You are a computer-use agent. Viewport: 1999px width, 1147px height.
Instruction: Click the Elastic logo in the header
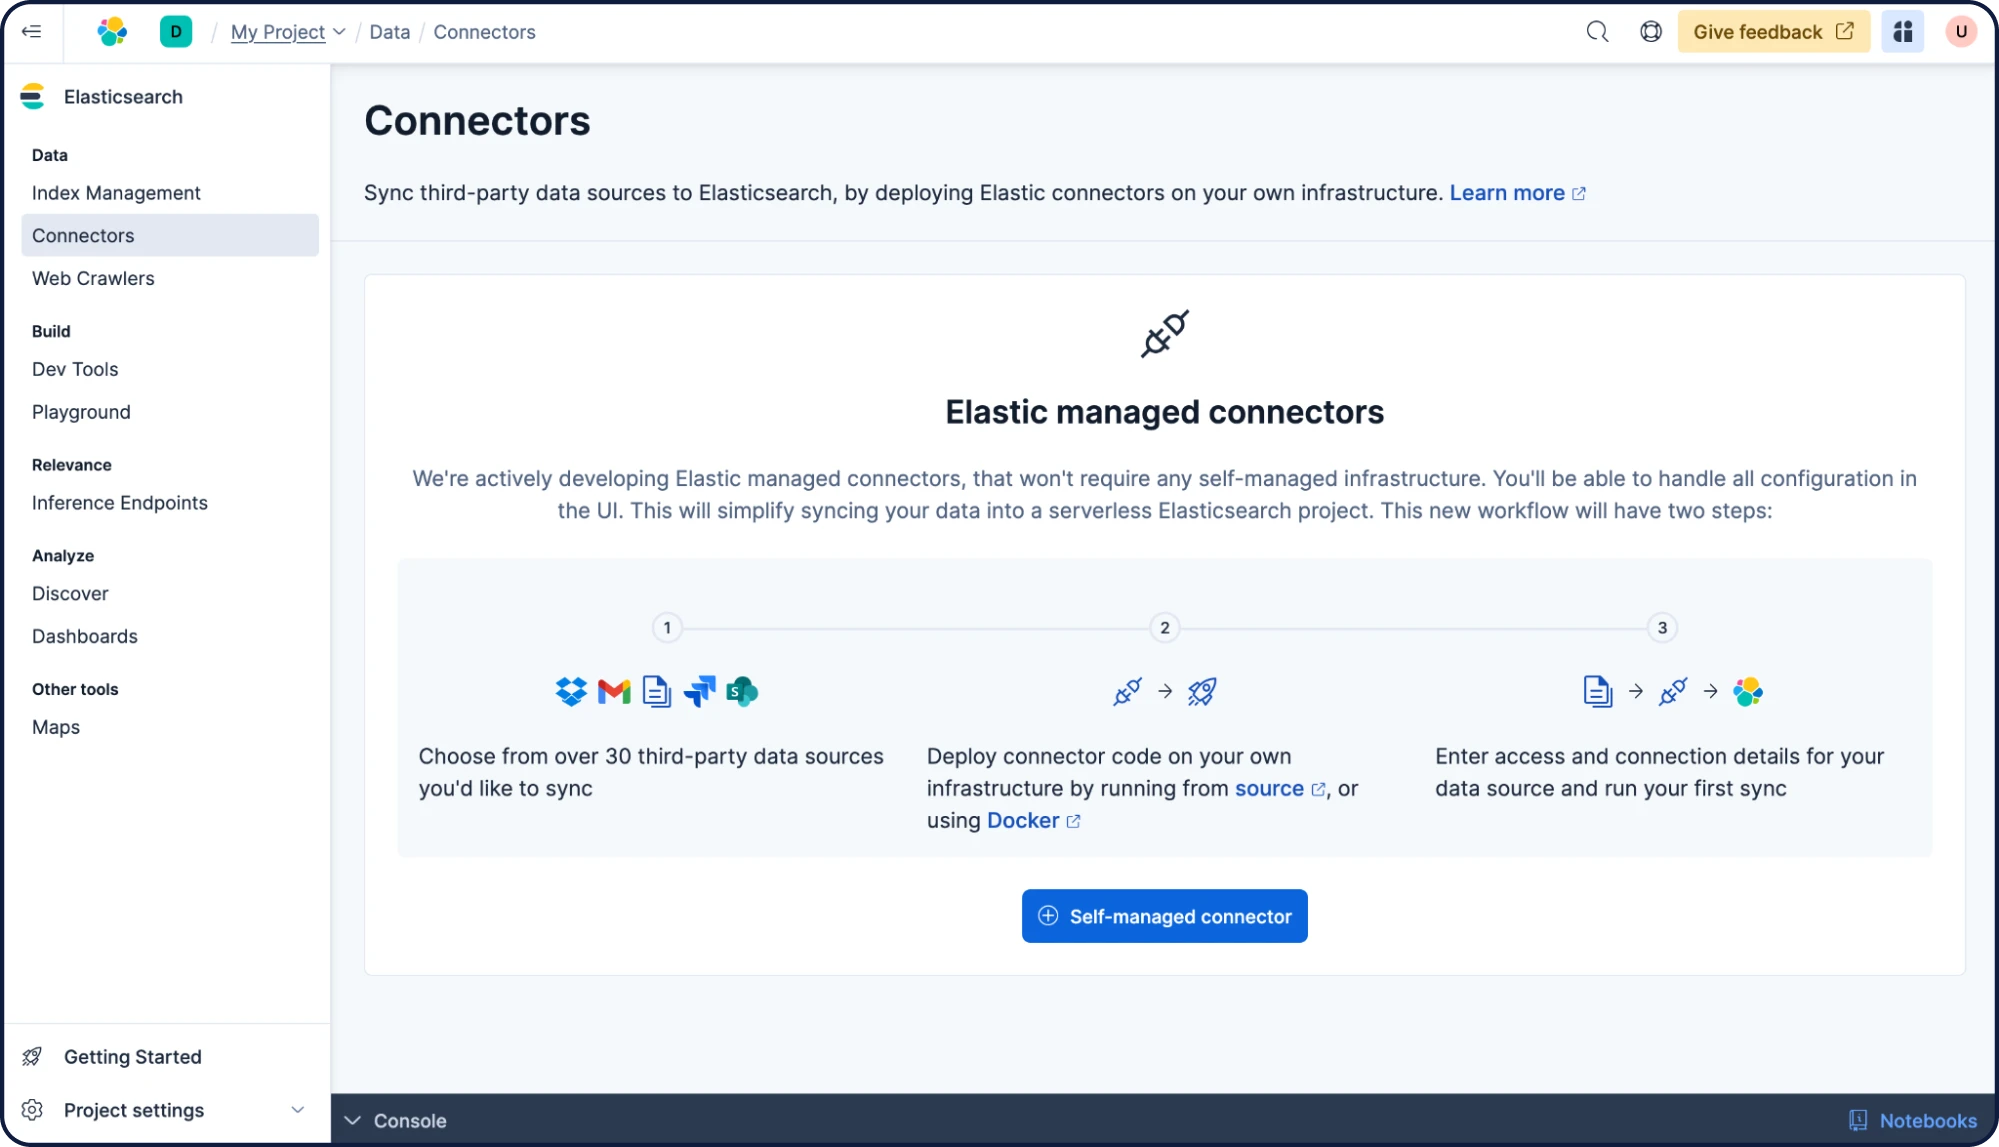point(112,32)
